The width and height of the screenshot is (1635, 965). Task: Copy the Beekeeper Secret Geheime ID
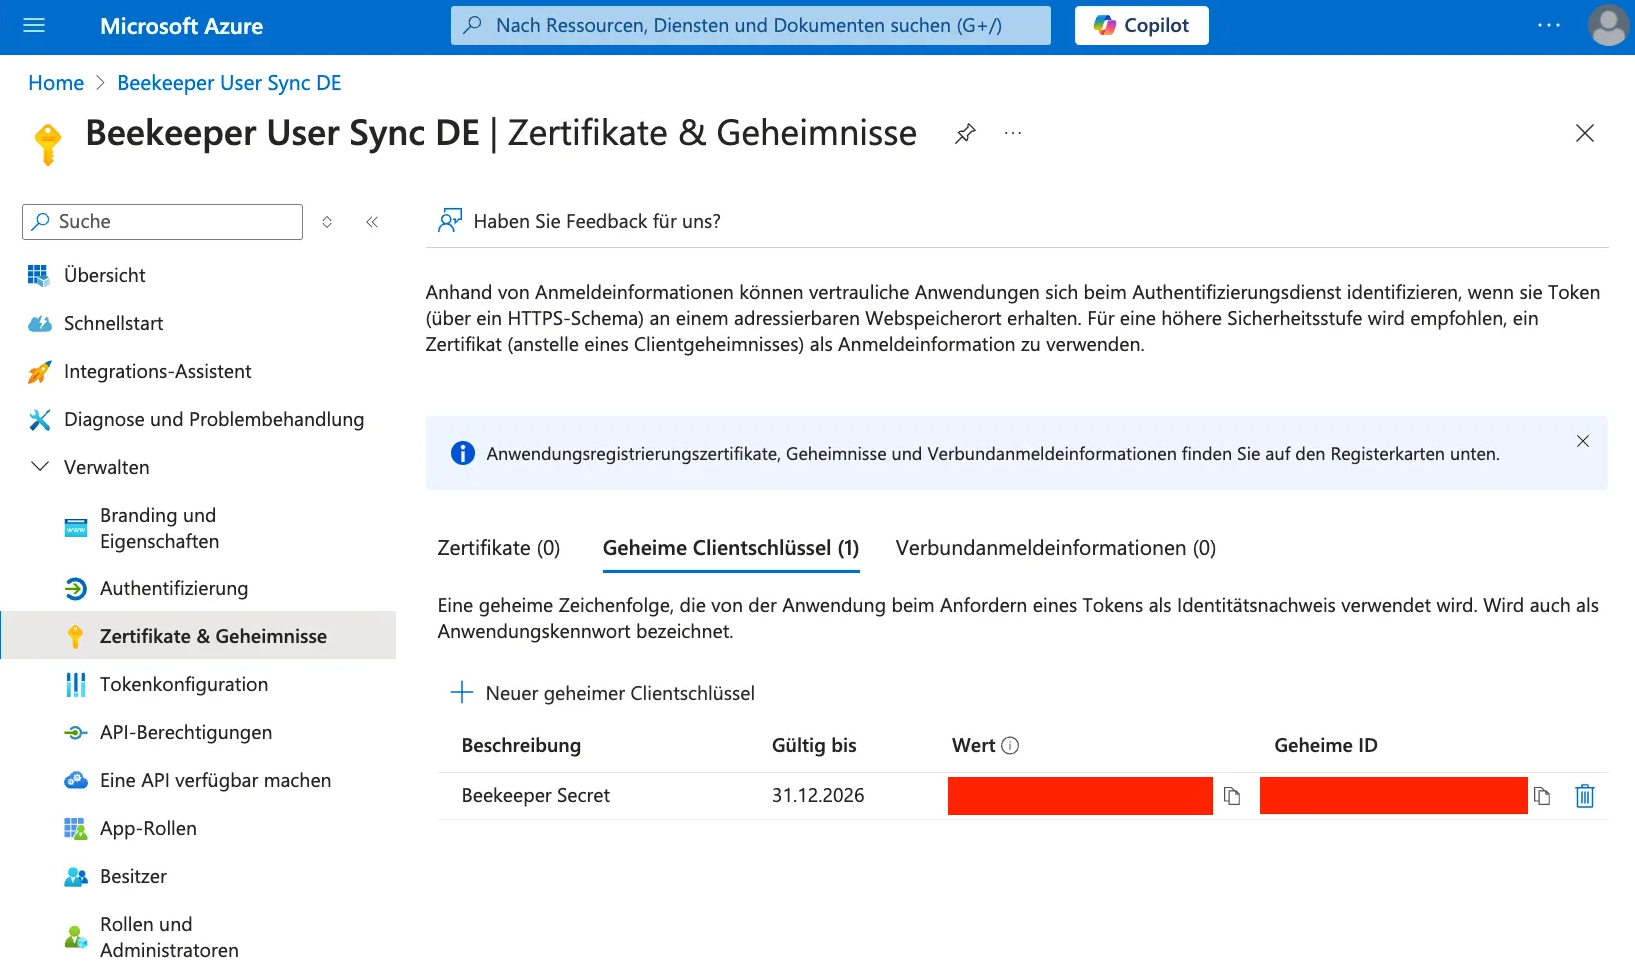(1542, 796)
